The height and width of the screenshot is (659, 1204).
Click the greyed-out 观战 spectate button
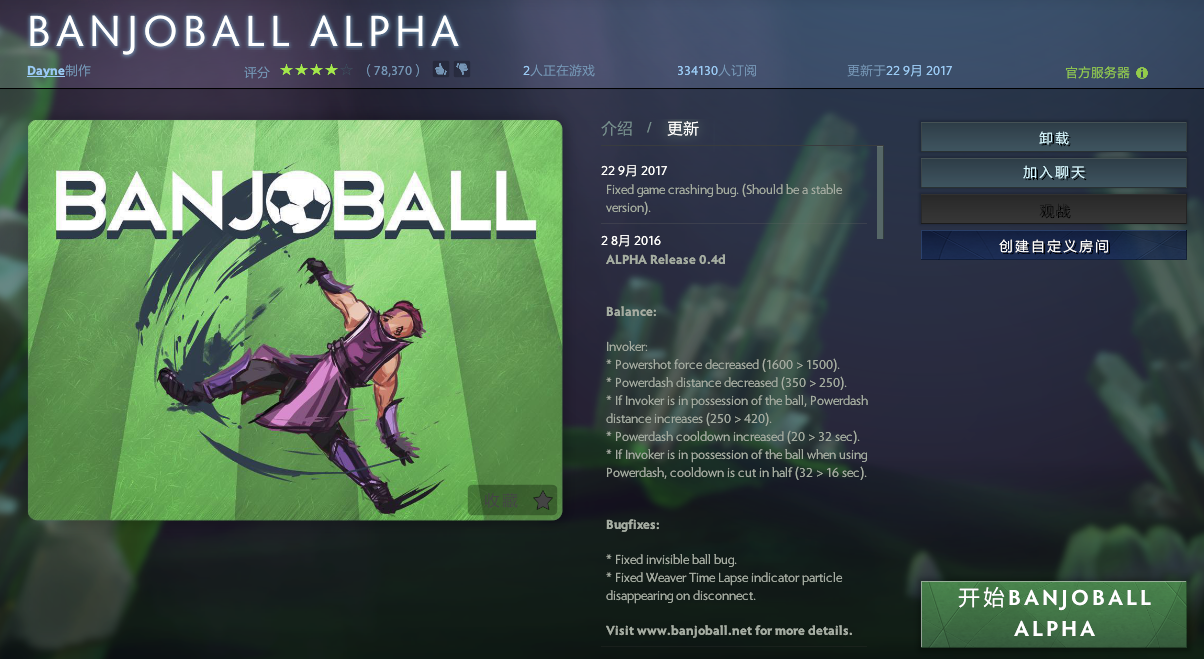[x=1054, y=210]
